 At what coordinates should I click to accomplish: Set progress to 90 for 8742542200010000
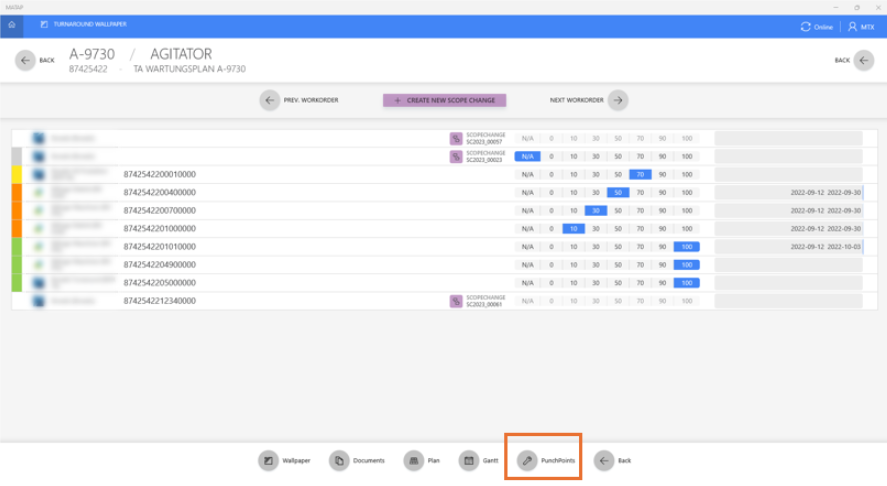[x=661, y=174]
